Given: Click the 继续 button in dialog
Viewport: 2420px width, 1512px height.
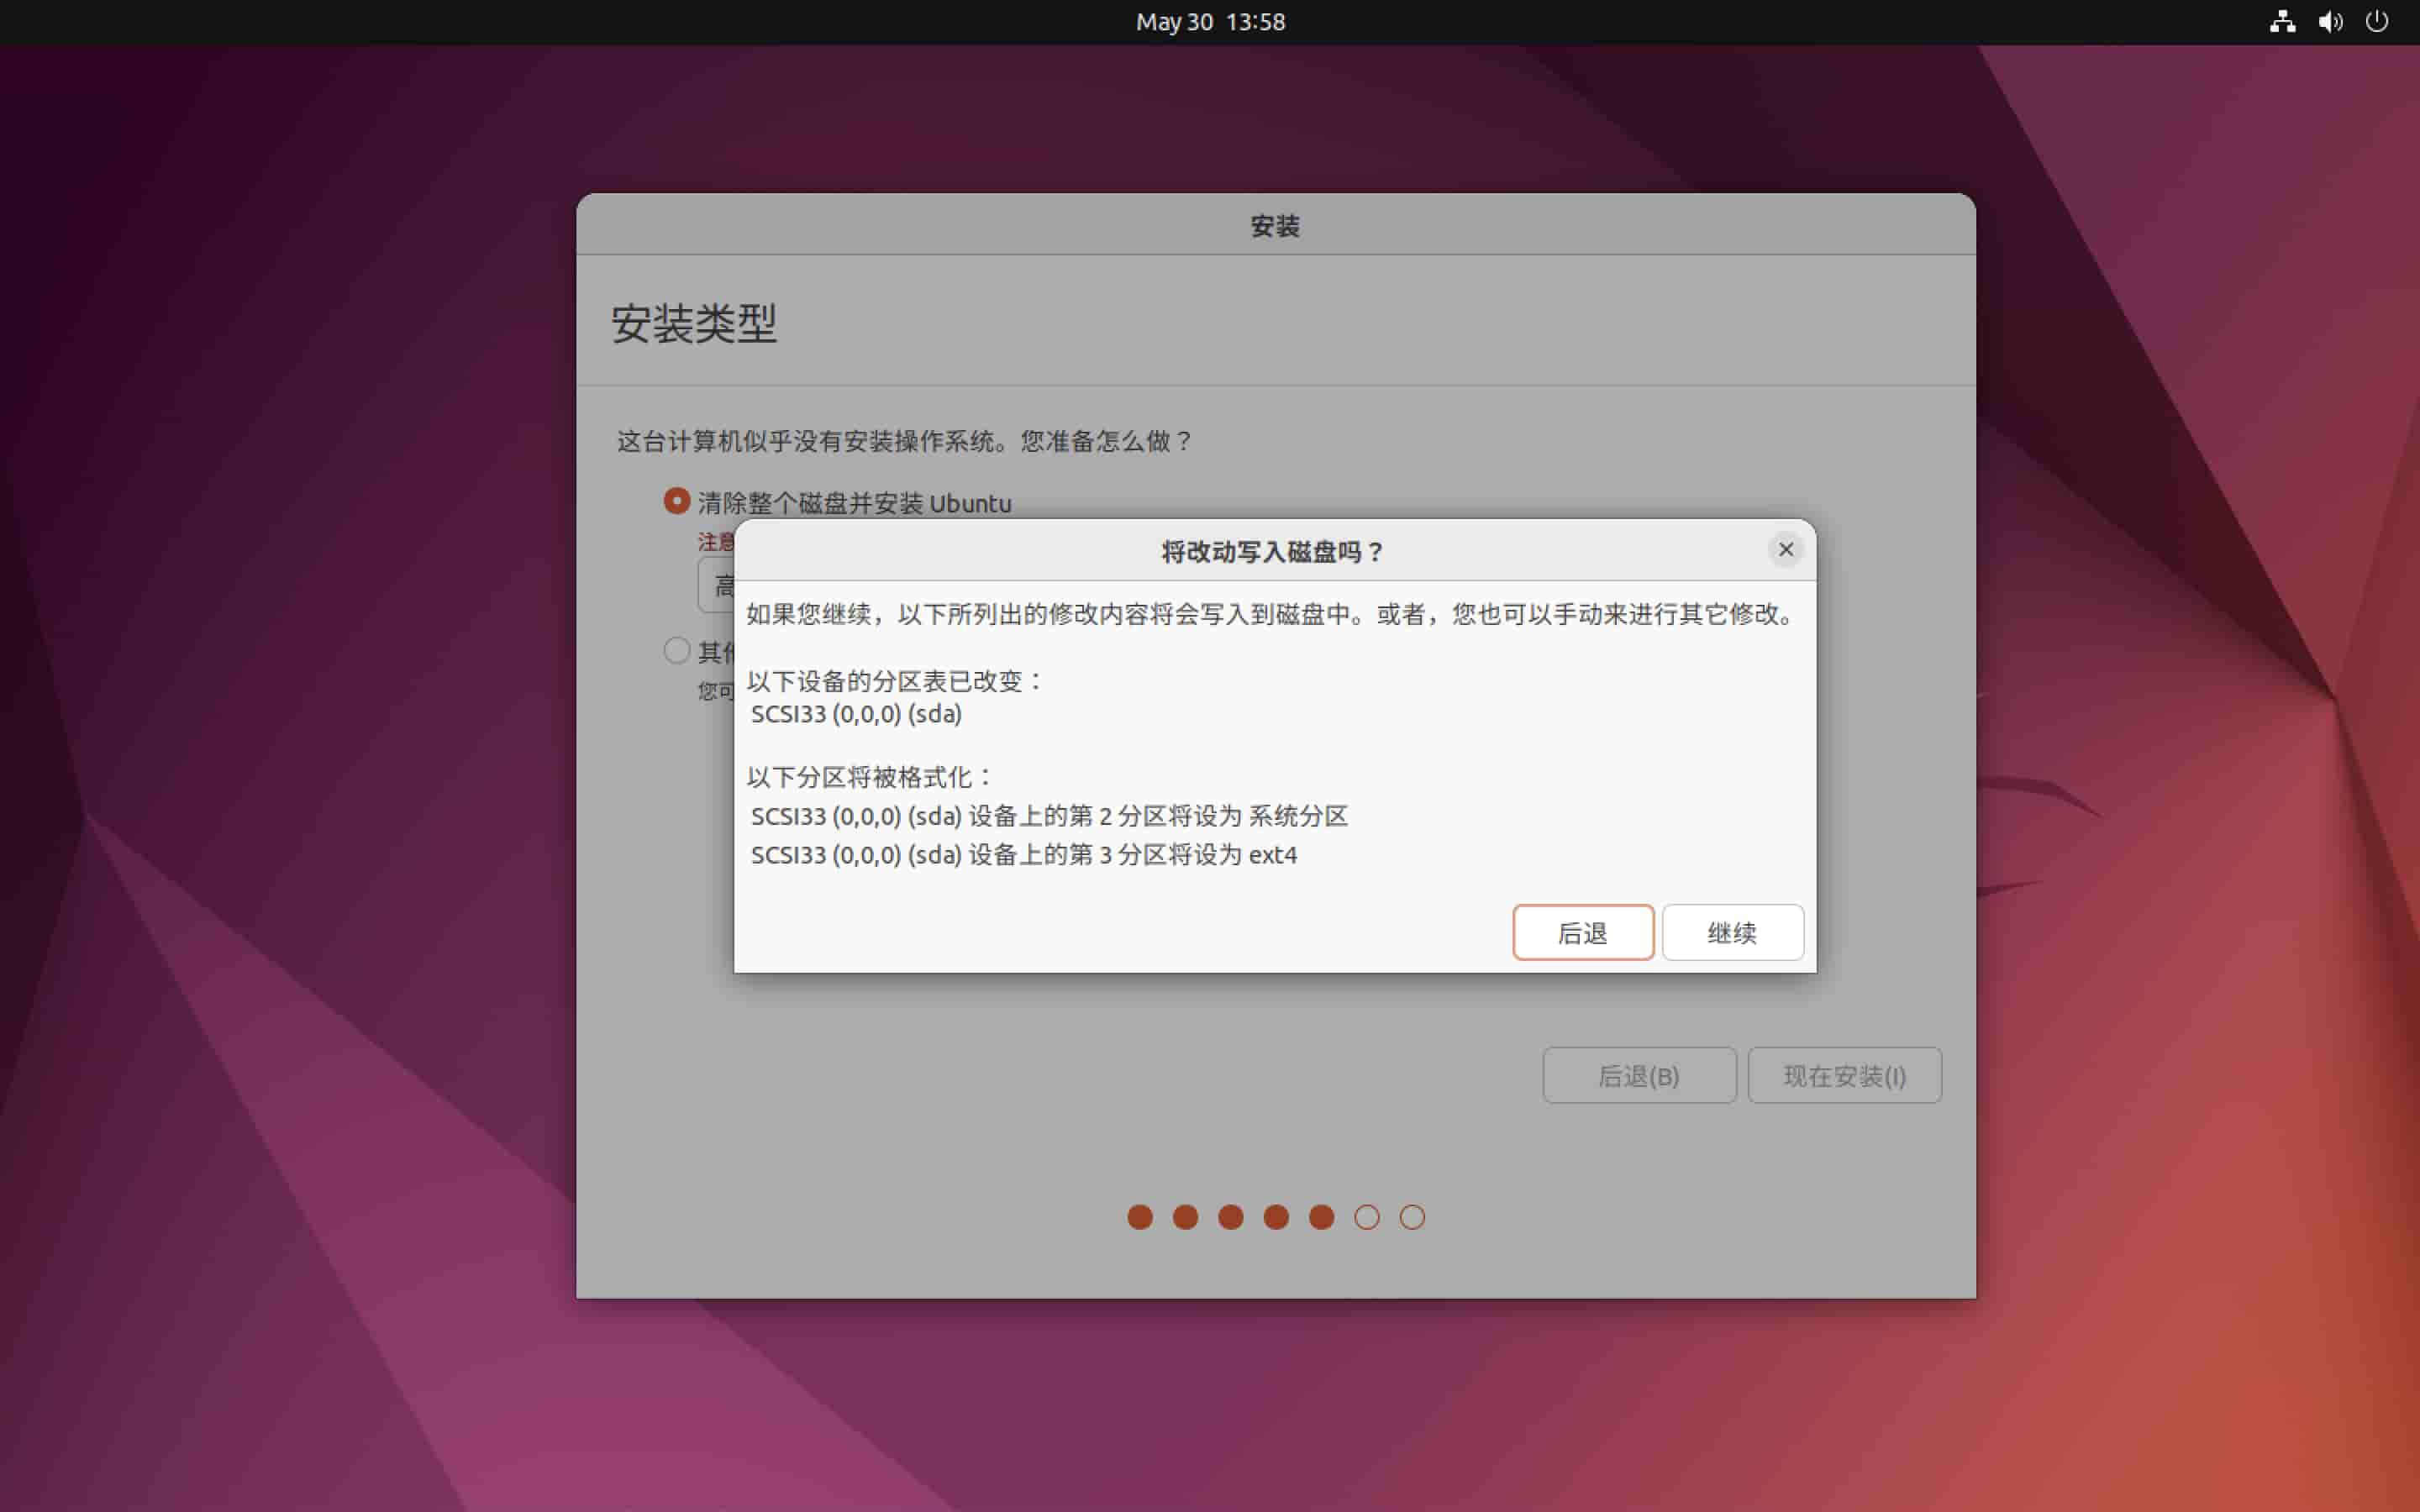Looking at the screenshot, I should pyautogui.click(x=1732, y=932).
